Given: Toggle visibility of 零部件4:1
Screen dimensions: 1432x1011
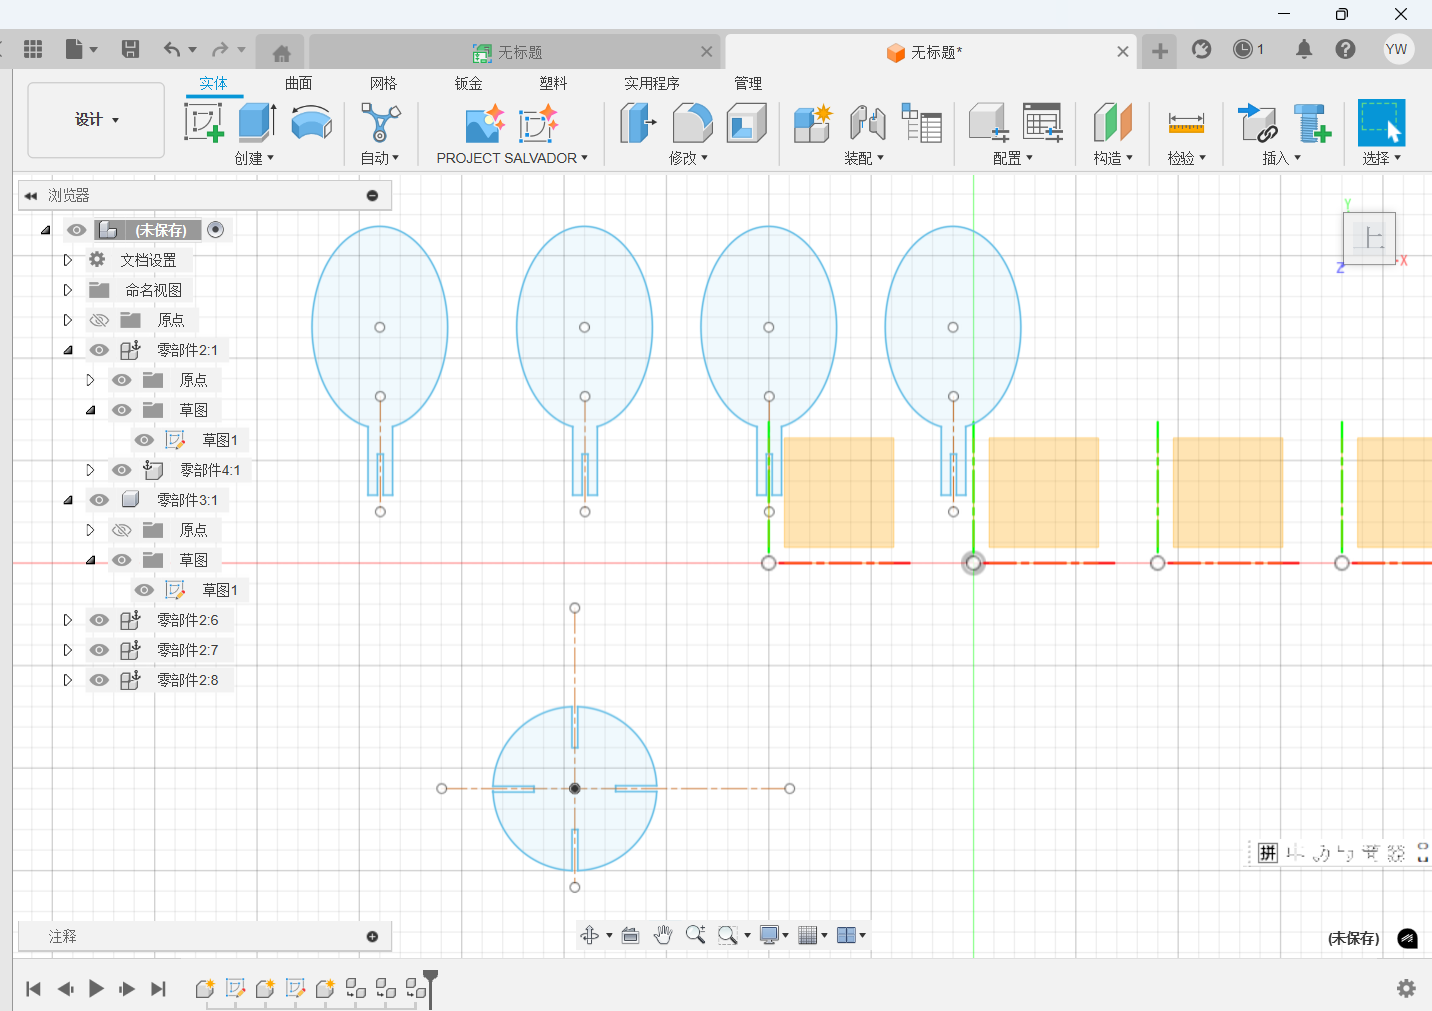Looking at the screenshot, I should (122, 470).
